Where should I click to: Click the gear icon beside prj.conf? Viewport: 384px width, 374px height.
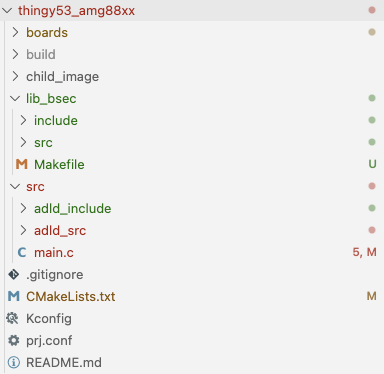point(14,340)
